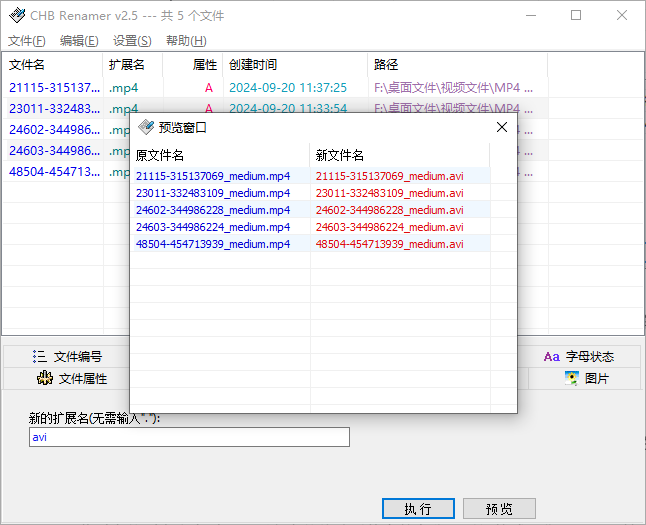The height and width of the screenshot is (525, 646).
Task: Open the 文件属性 tab
Action: coord(67,378)
